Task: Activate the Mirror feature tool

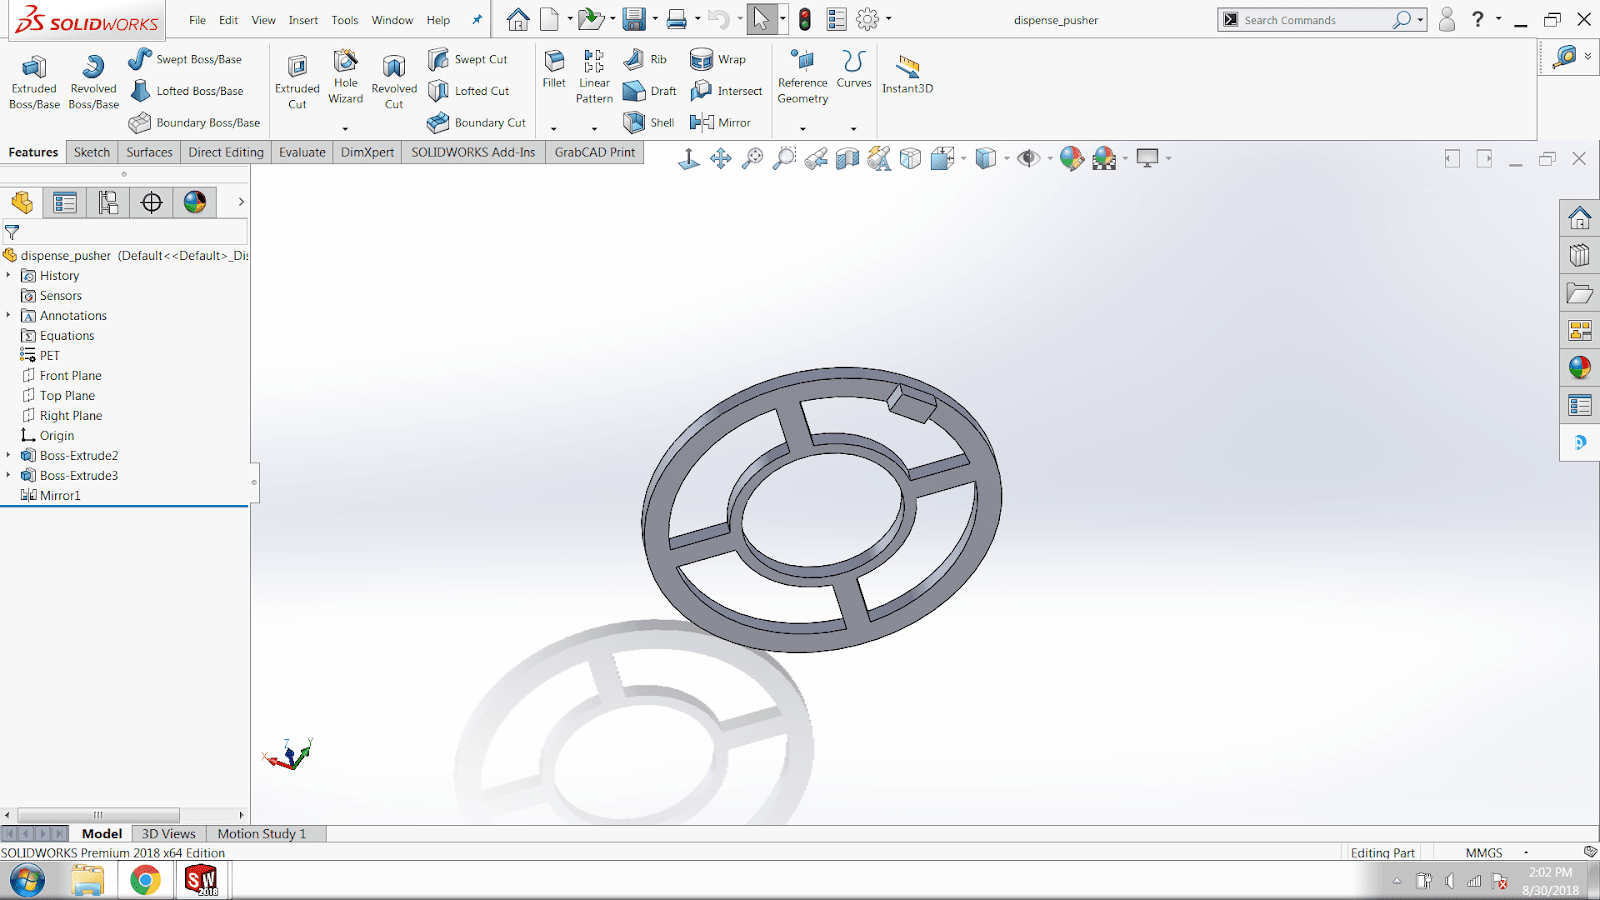Action: [720, 122]
